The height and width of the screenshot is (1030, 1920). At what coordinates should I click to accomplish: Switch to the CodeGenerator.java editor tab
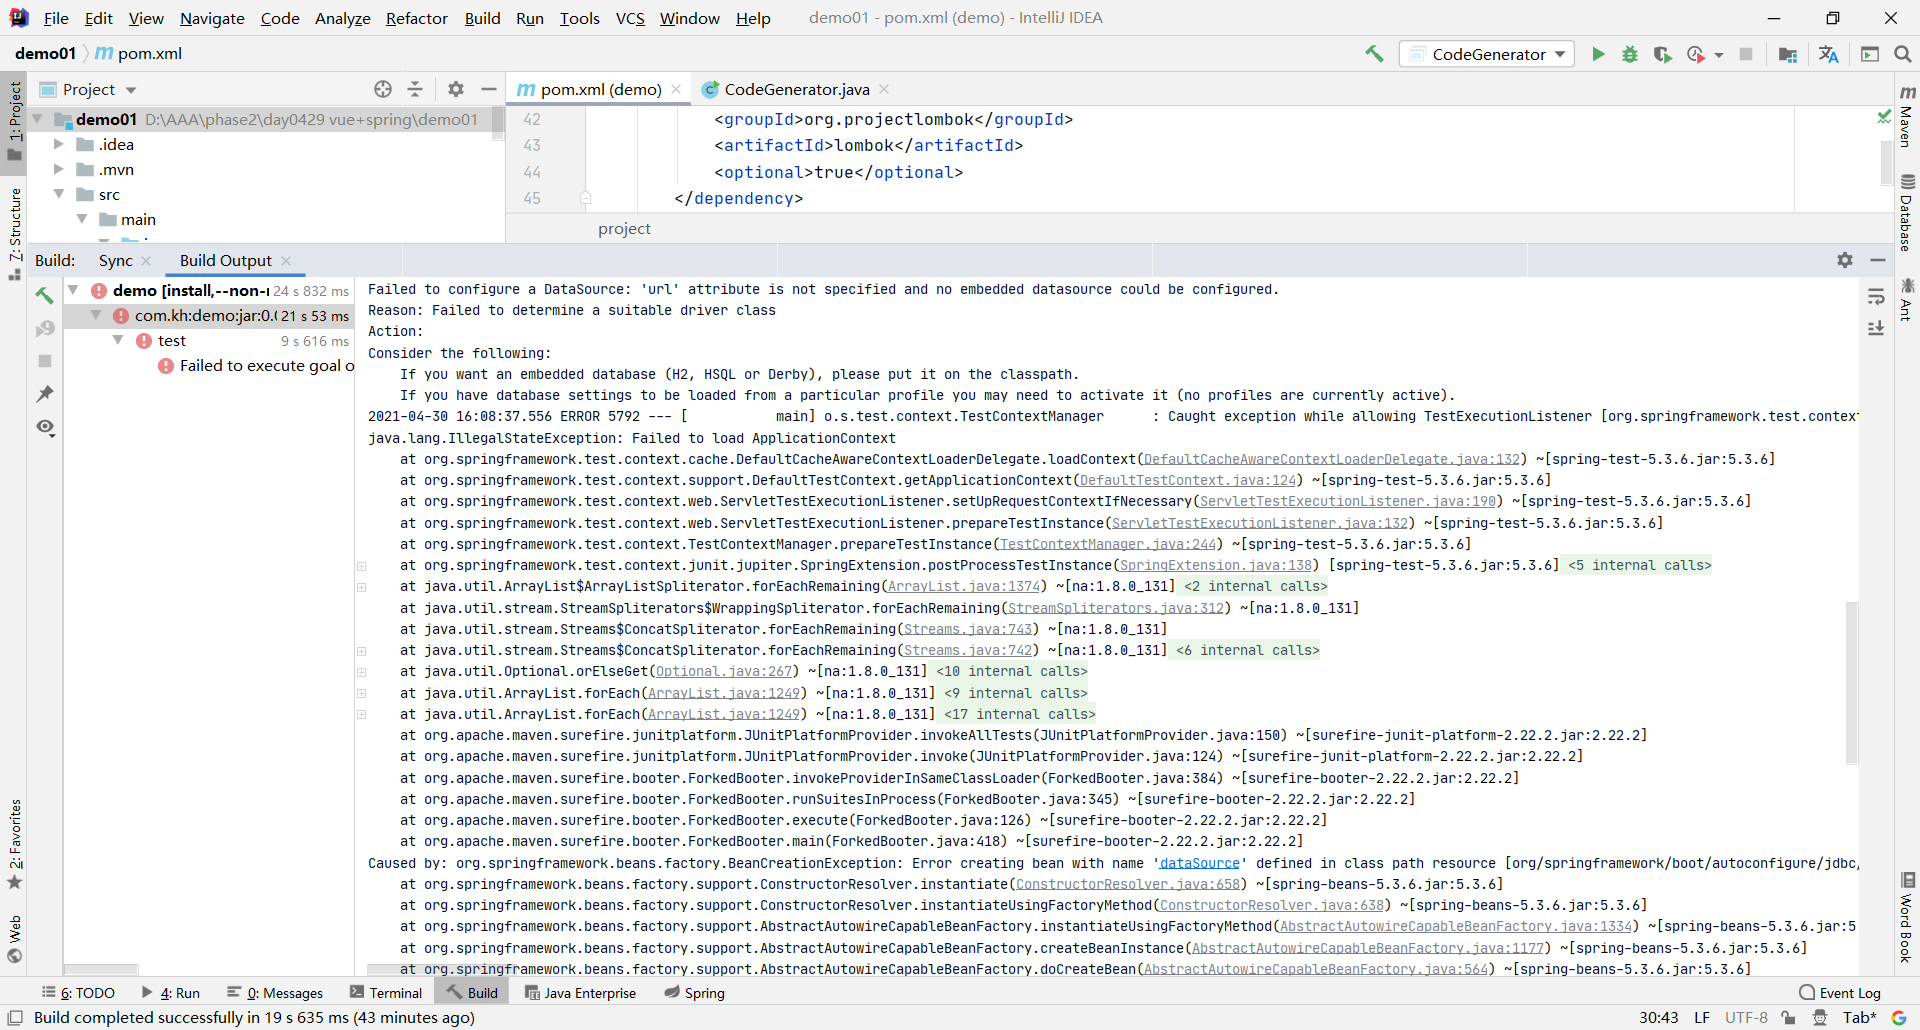(x=796, y=89)
